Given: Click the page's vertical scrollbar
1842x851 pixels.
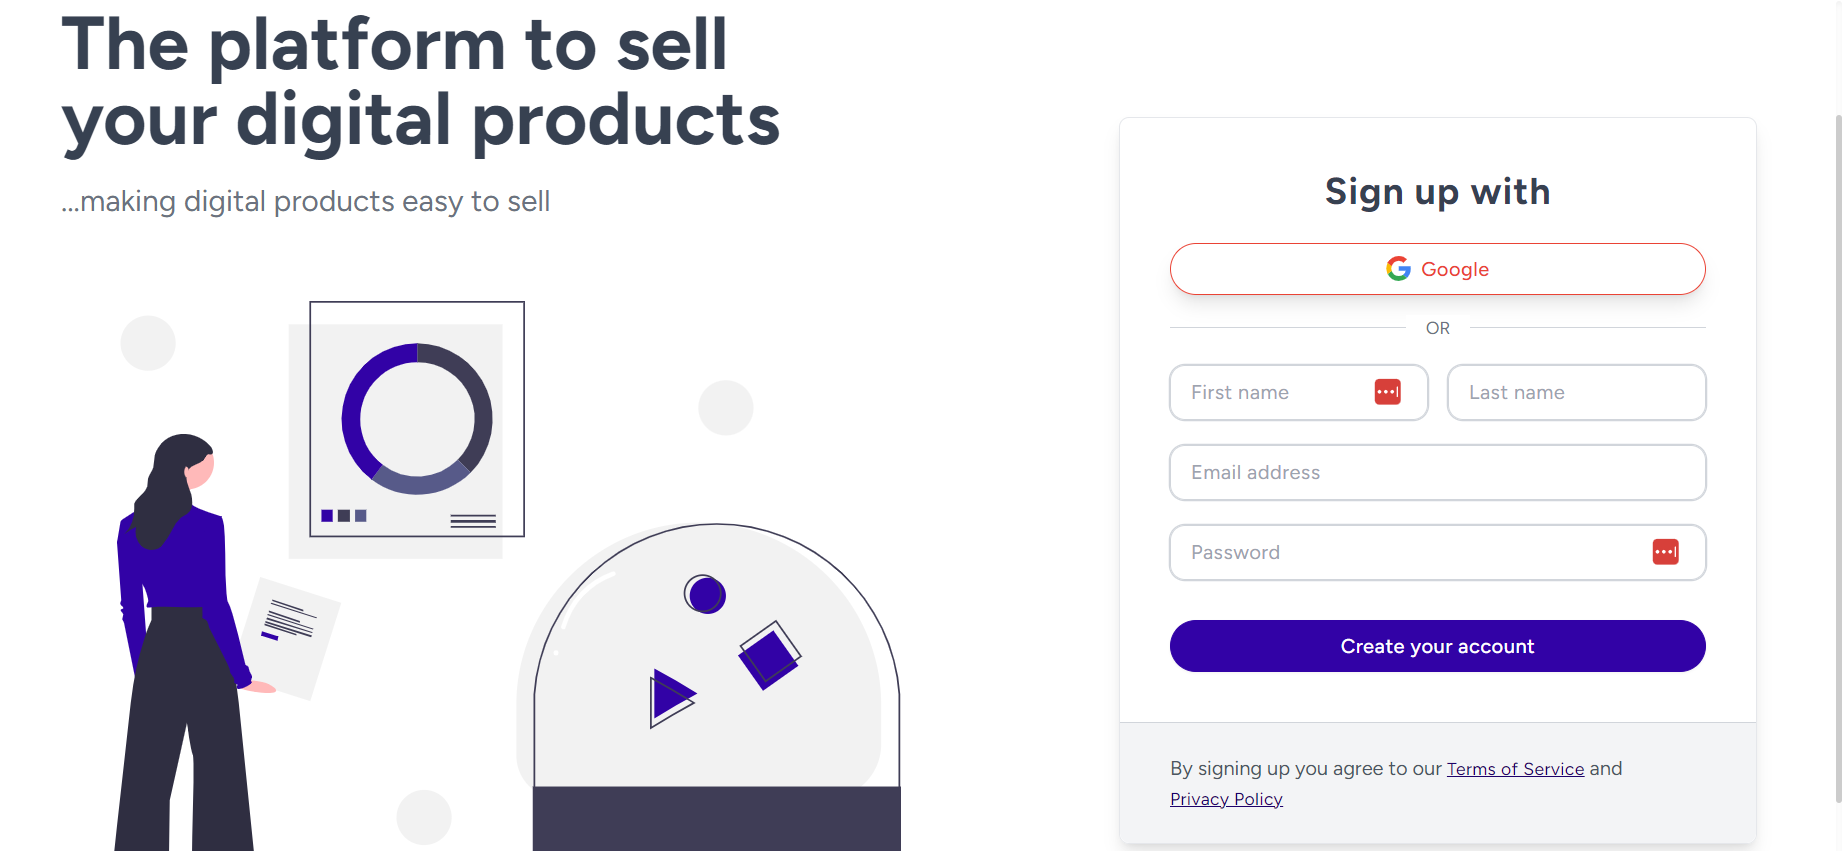Looking at the screenshot, I should [1837, 450].
